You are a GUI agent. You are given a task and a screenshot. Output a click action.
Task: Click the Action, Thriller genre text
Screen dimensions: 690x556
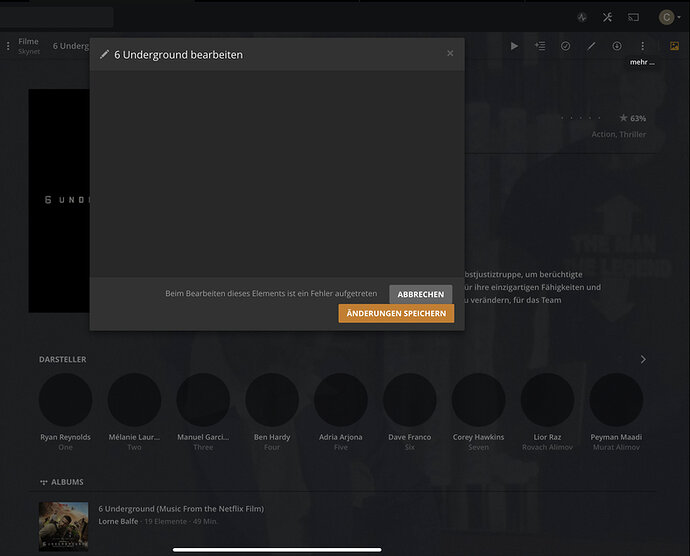[618, 134]
